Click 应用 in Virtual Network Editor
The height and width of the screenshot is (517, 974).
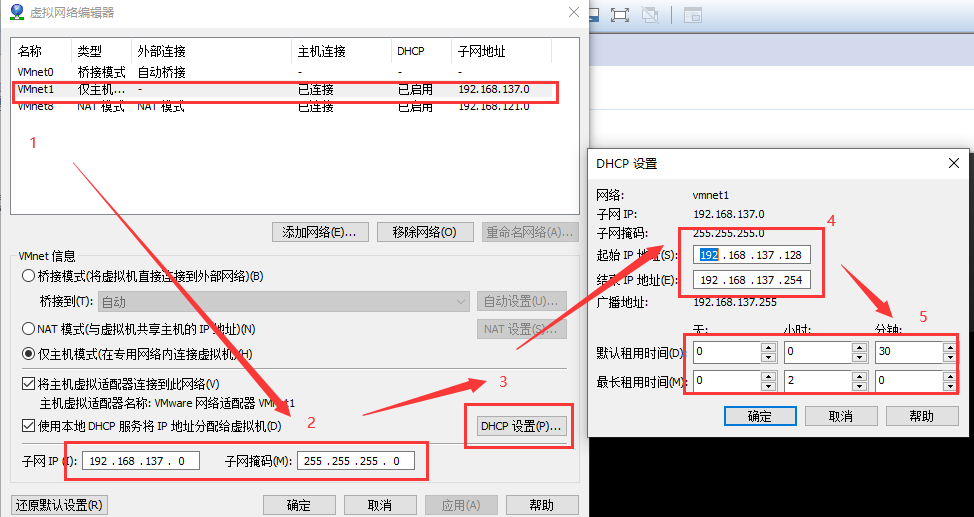pos(461,505)
